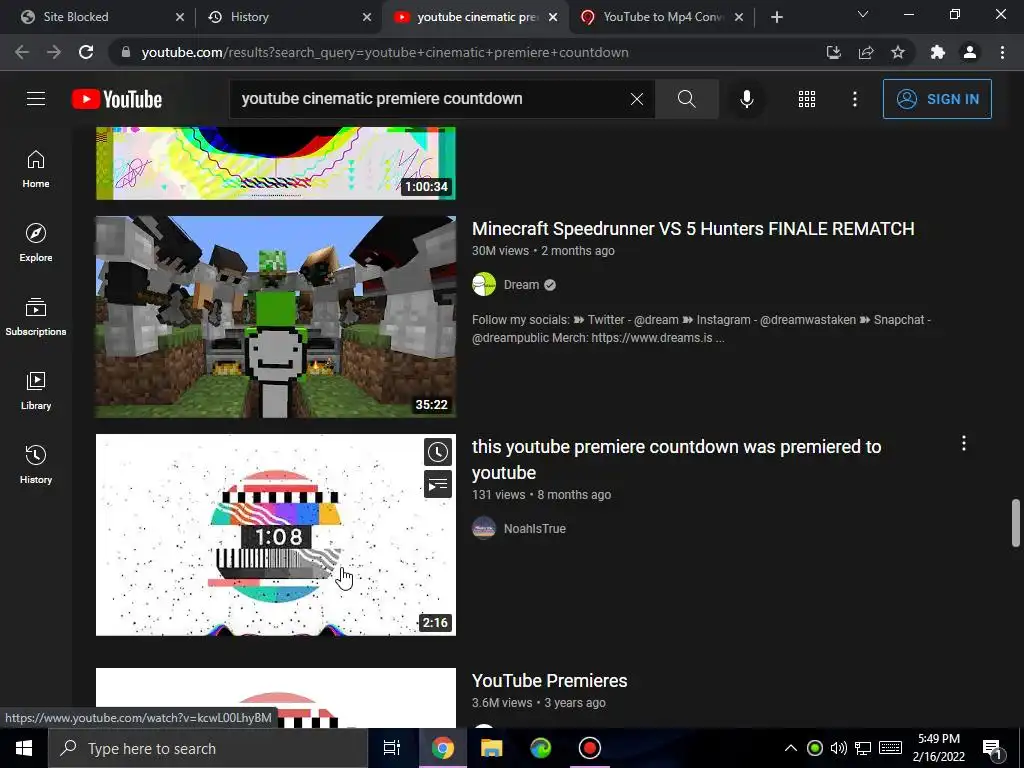Open the red recorder app on taskbar
Screen dimensions: 1024x768
tap(590, 748)
